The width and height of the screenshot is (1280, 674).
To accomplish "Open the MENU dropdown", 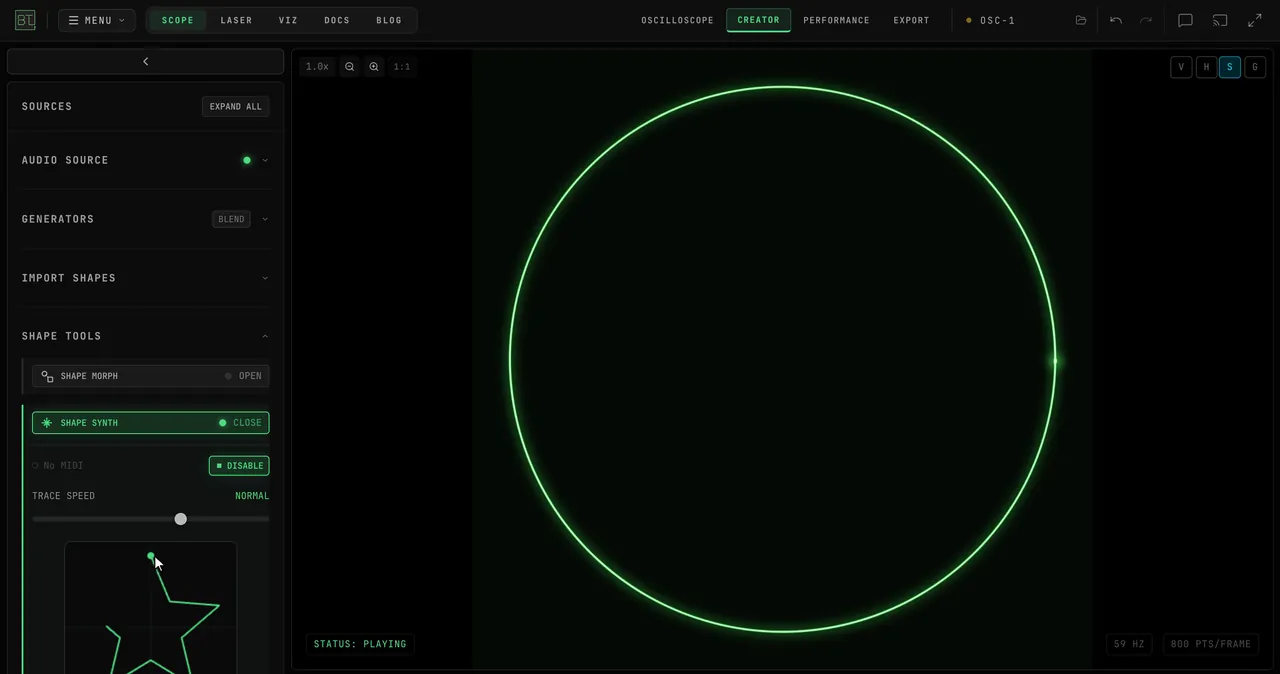I will tap(97, 20).
